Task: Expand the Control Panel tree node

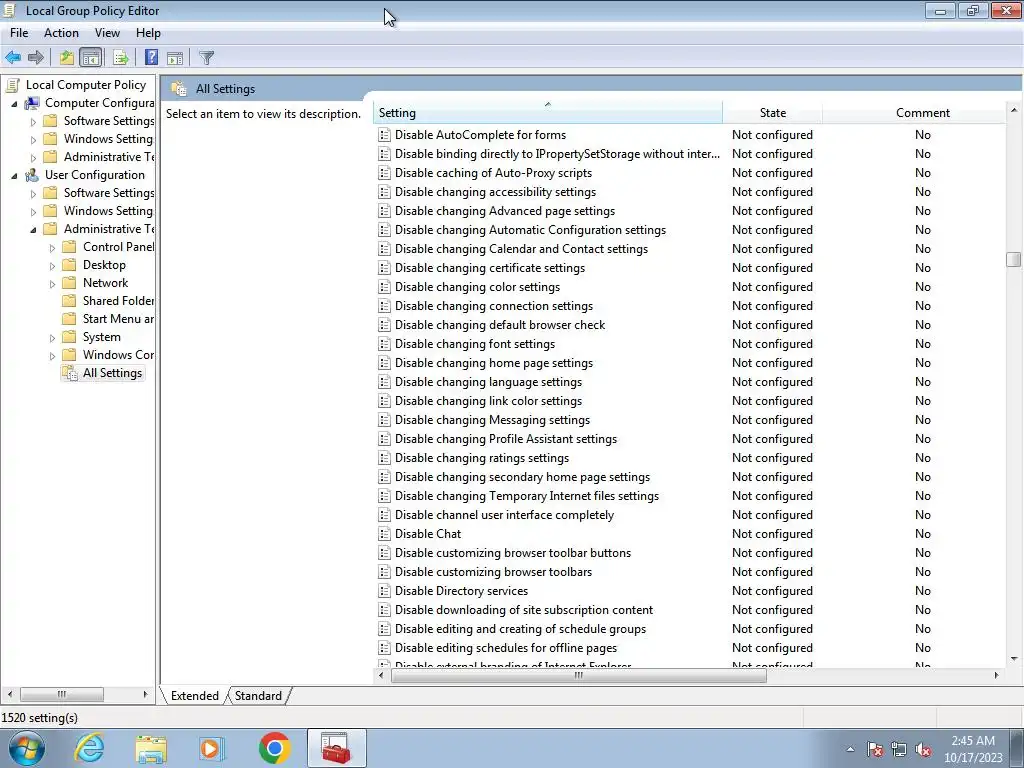Action: coord(52,248)
